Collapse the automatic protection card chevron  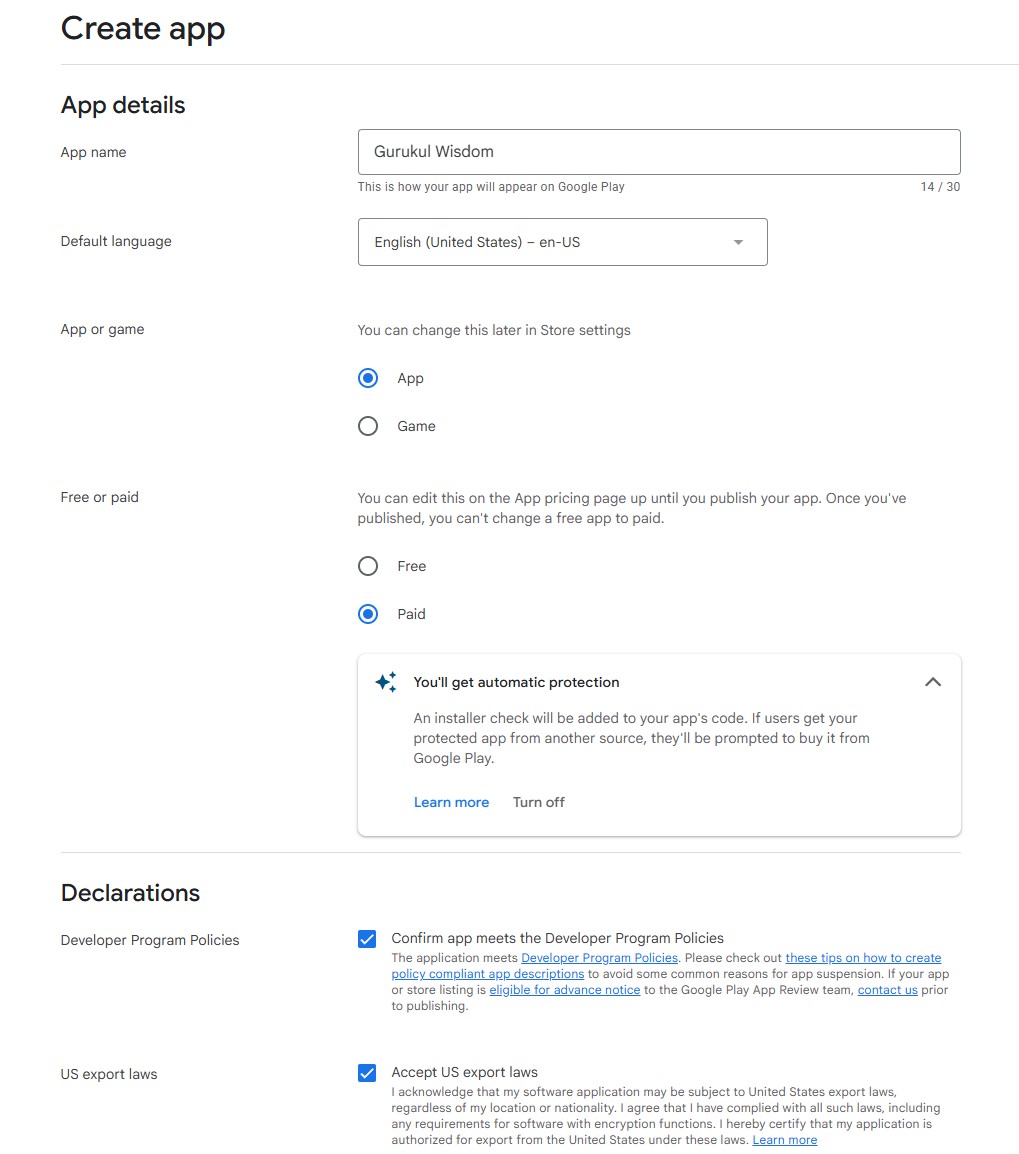(932, 682)
